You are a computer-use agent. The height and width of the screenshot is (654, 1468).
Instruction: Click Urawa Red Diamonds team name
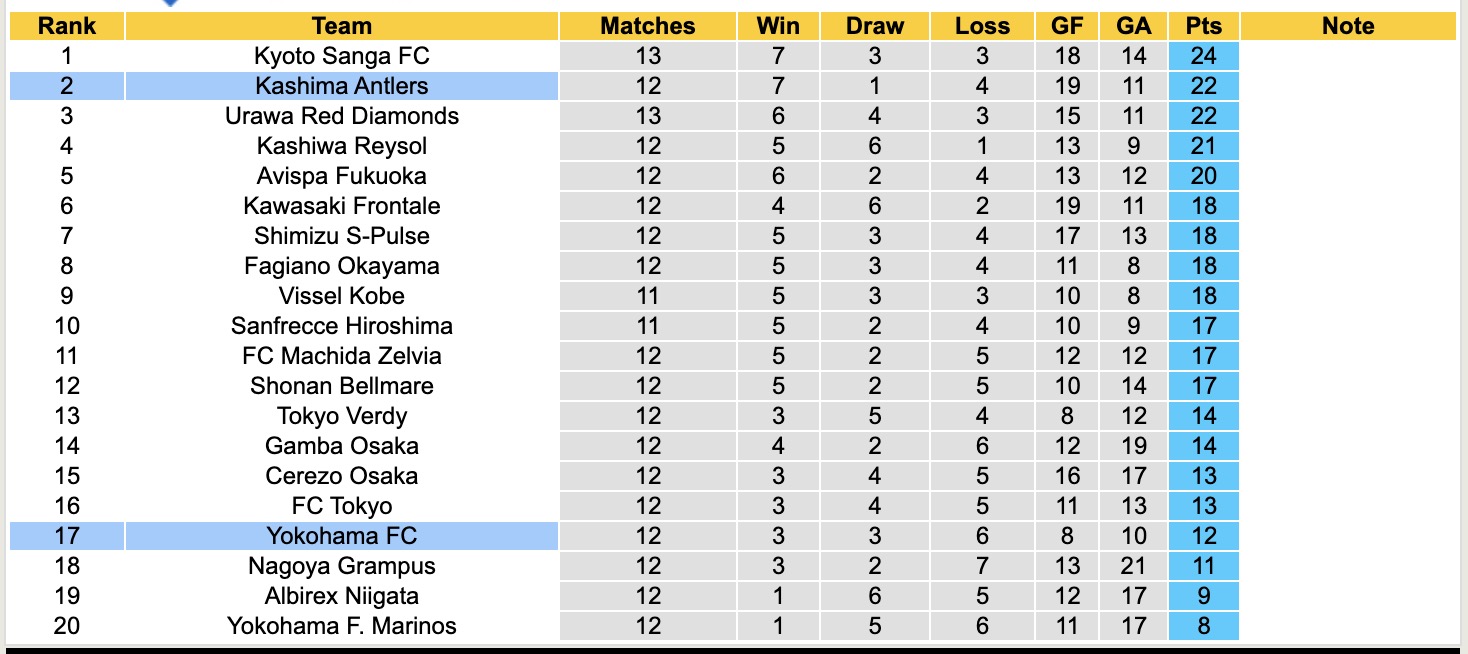tap(341, 116)
